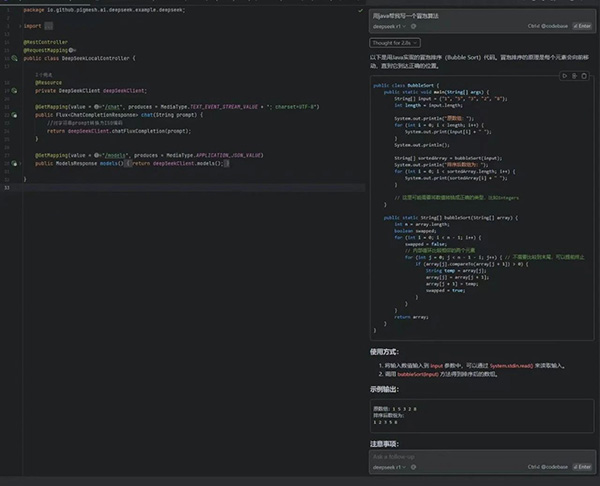Click gutter icon beside deepSeekClient field
Image resolution: width=600 pixels, height=486 pixels.
[14, 91]
